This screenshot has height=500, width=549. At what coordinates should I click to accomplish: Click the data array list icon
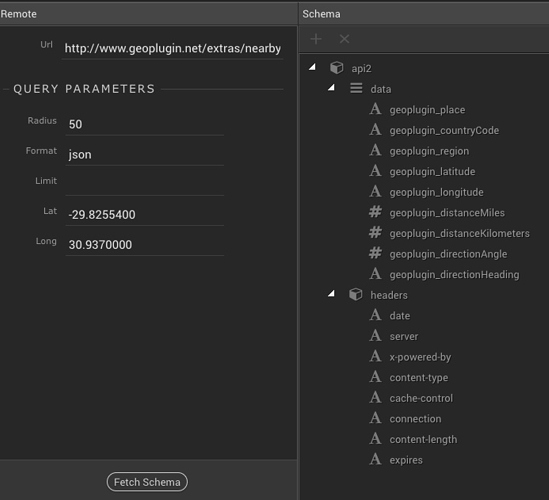[x=356, y=88]
